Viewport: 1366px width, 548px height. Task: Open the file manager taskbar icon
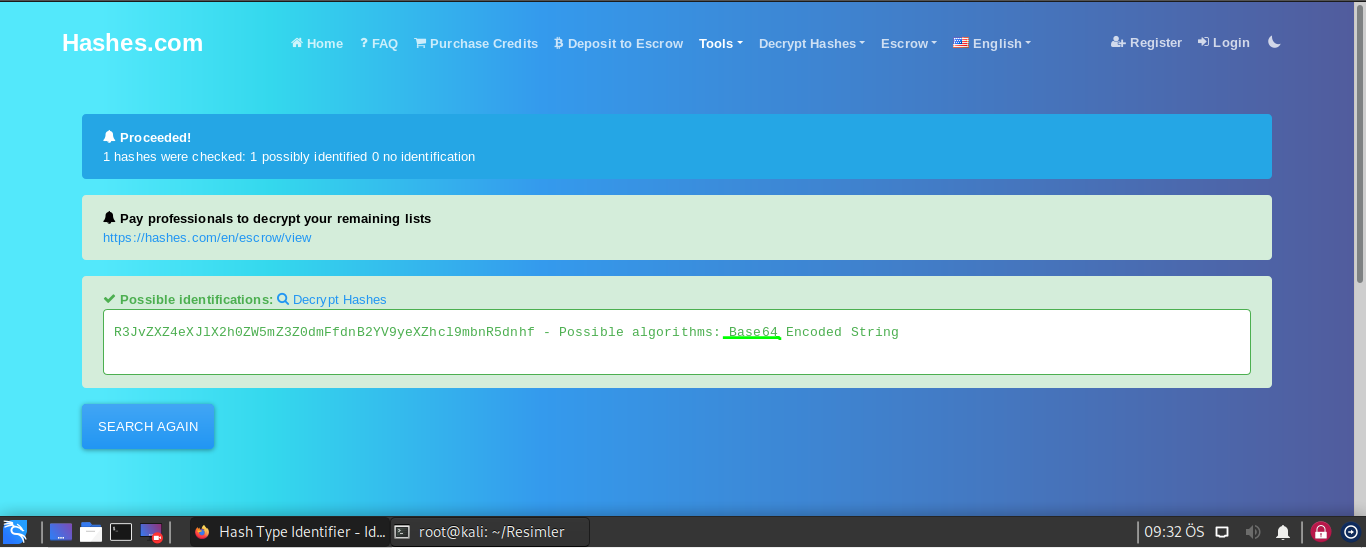tap(91, 532)
